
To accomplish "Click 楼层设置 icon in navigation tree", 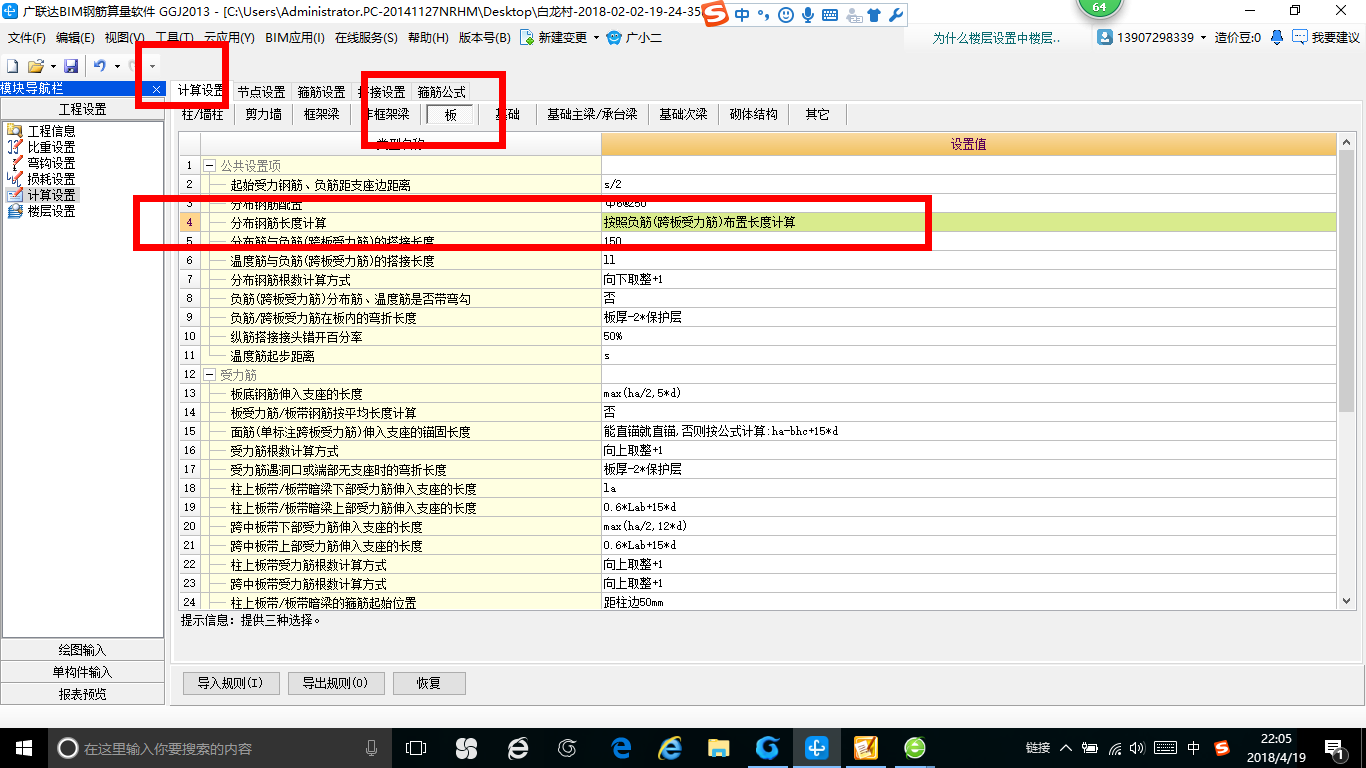I will point(14,211).
